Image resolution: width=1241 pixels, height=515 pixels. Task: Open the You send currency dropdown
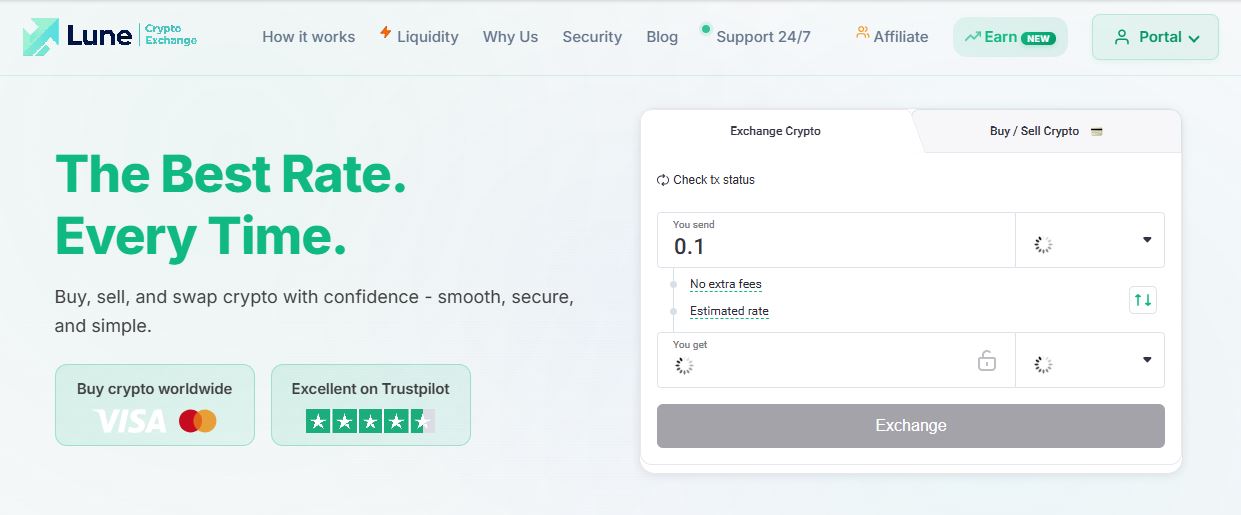pos(1090,240)
